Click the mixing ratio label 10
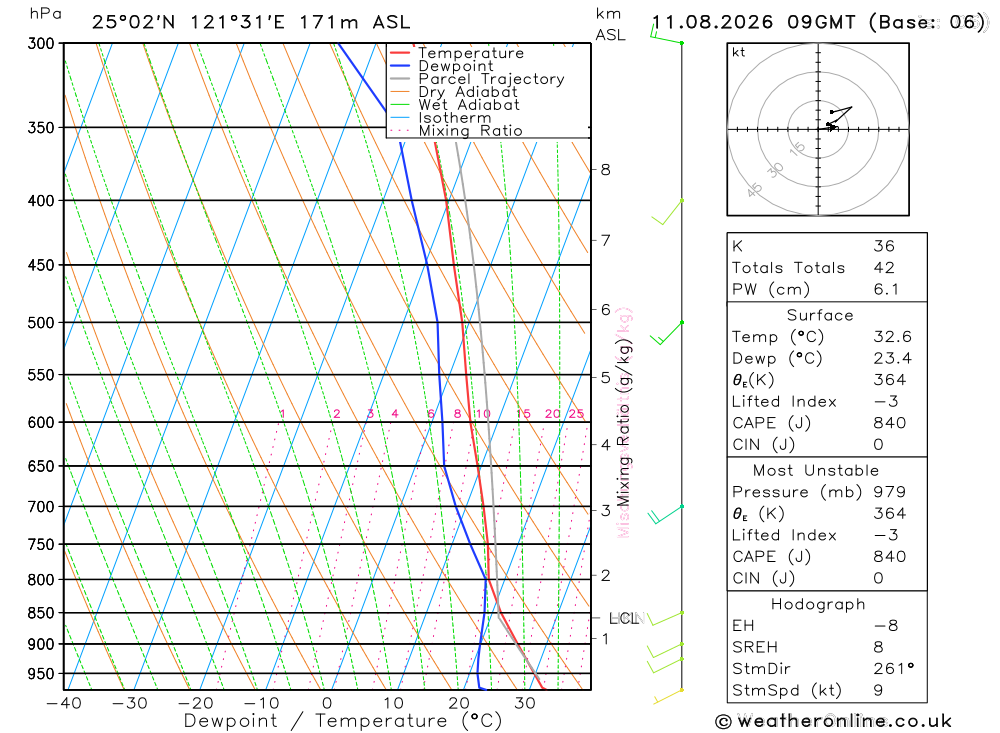This screenshot has height=733, width=1000. [483, 414]
